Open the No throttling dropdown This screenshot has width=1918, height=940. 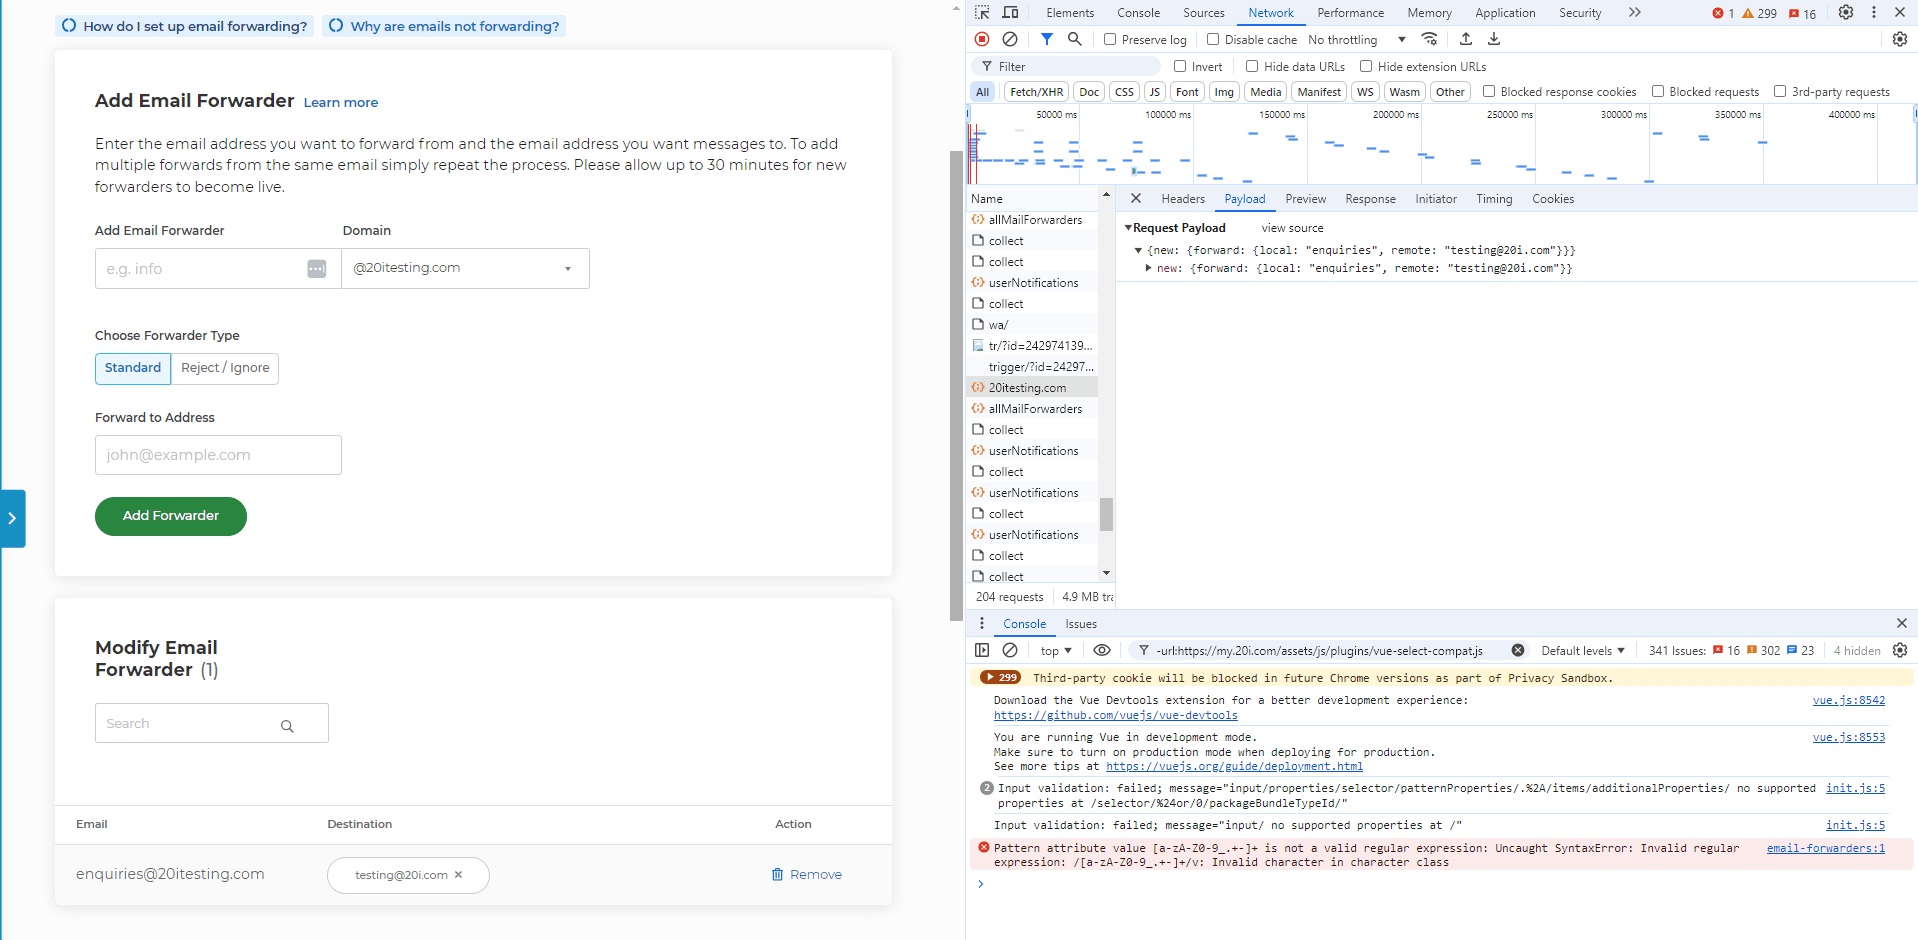pyautogui.click(x=1357, y=40)
